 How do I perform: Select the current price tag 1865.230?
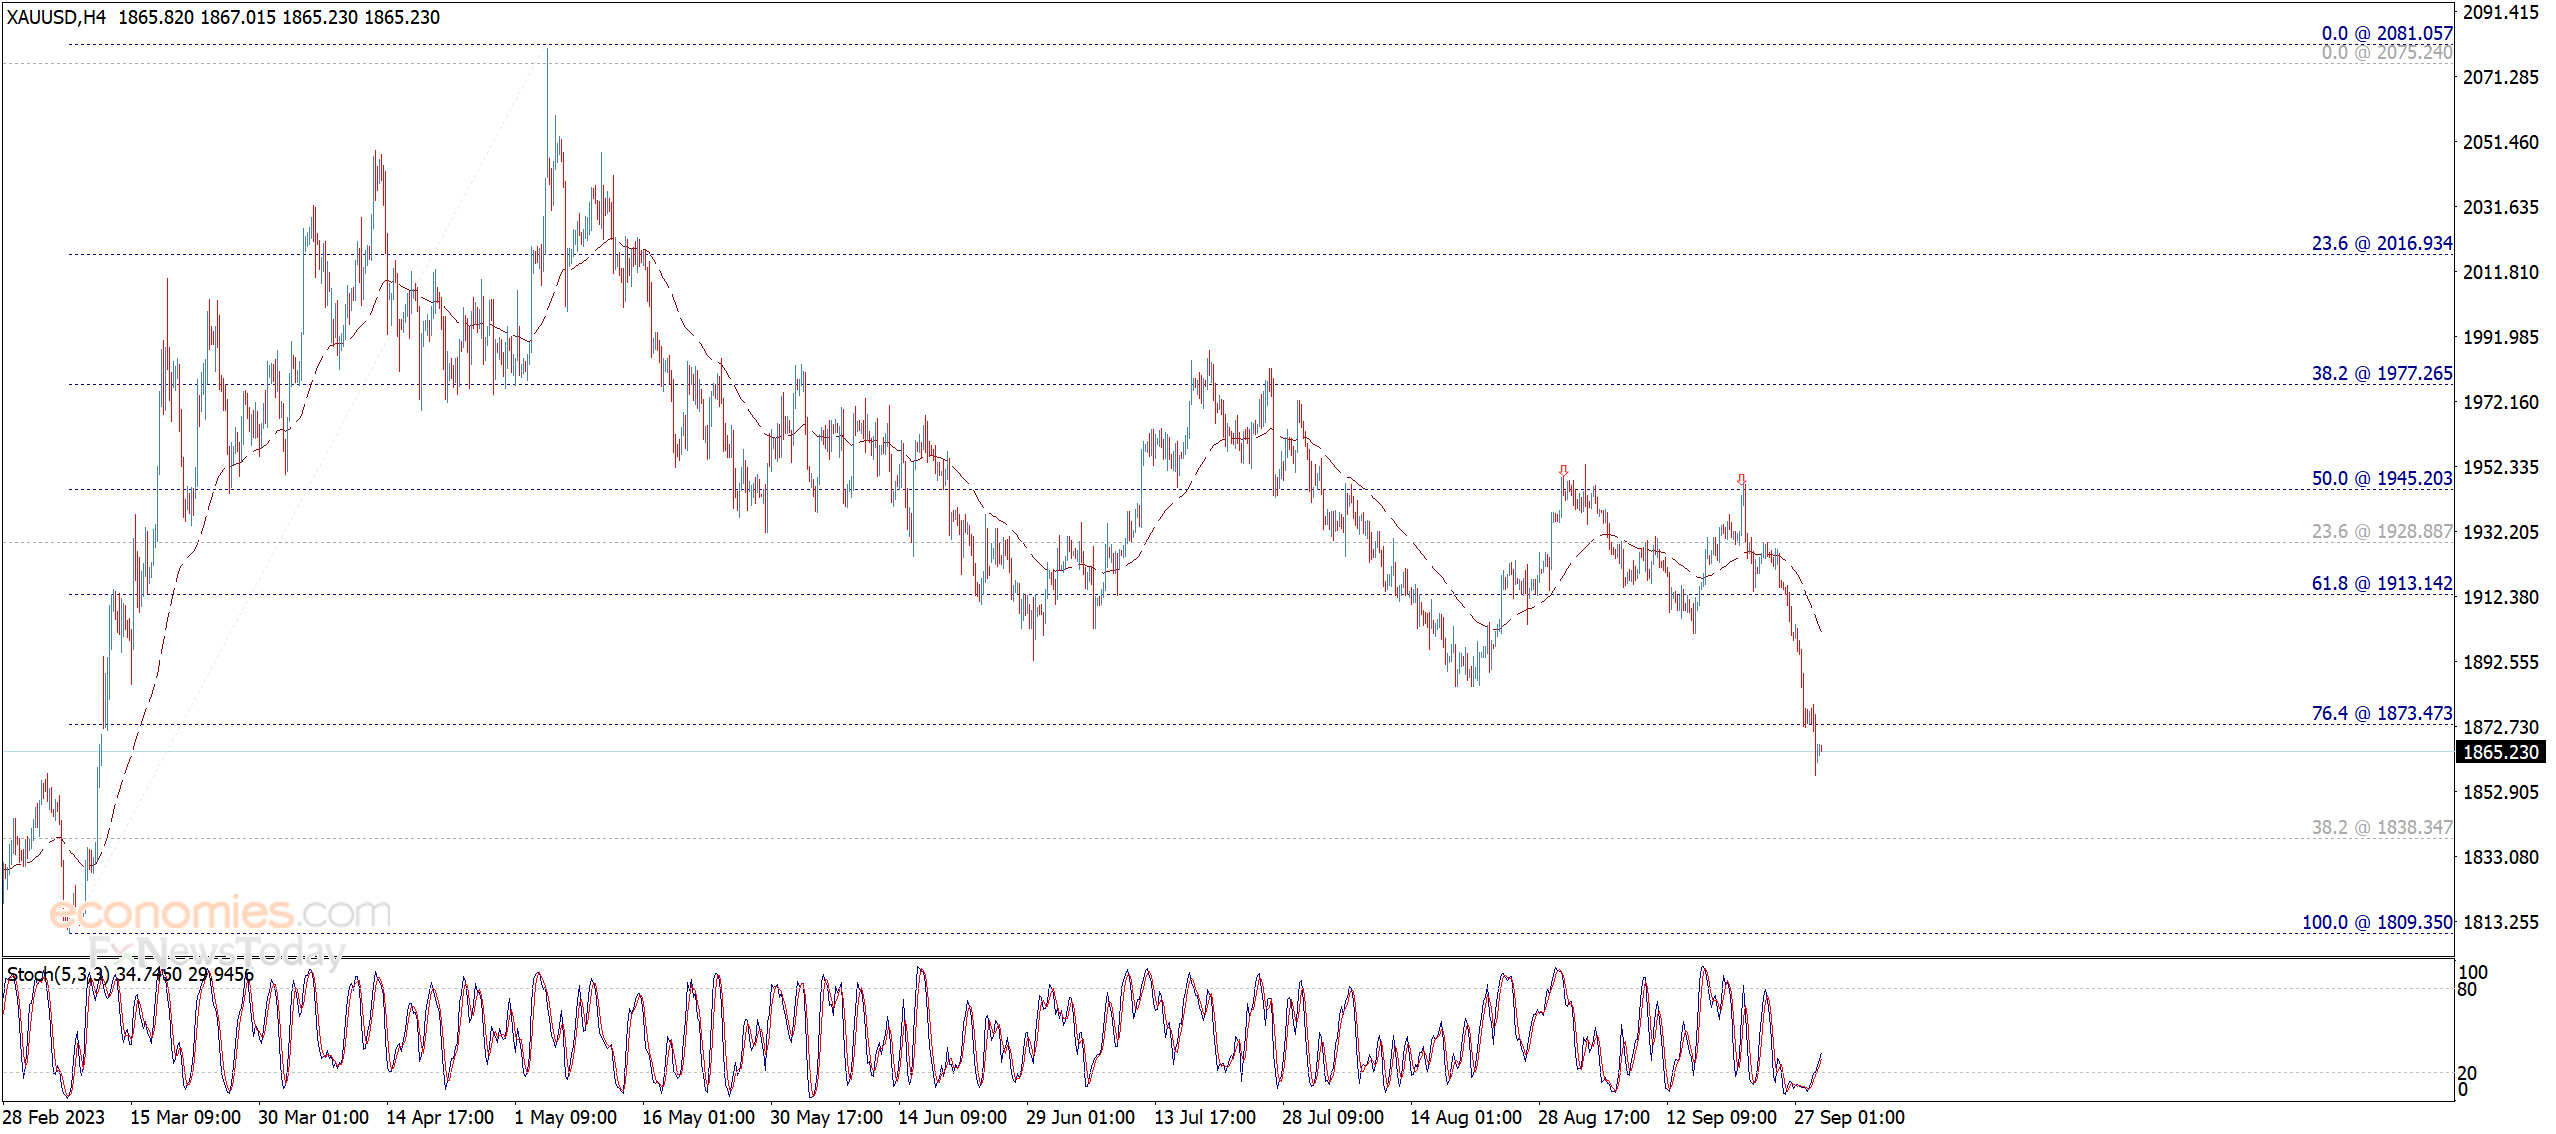point(2500,752)
